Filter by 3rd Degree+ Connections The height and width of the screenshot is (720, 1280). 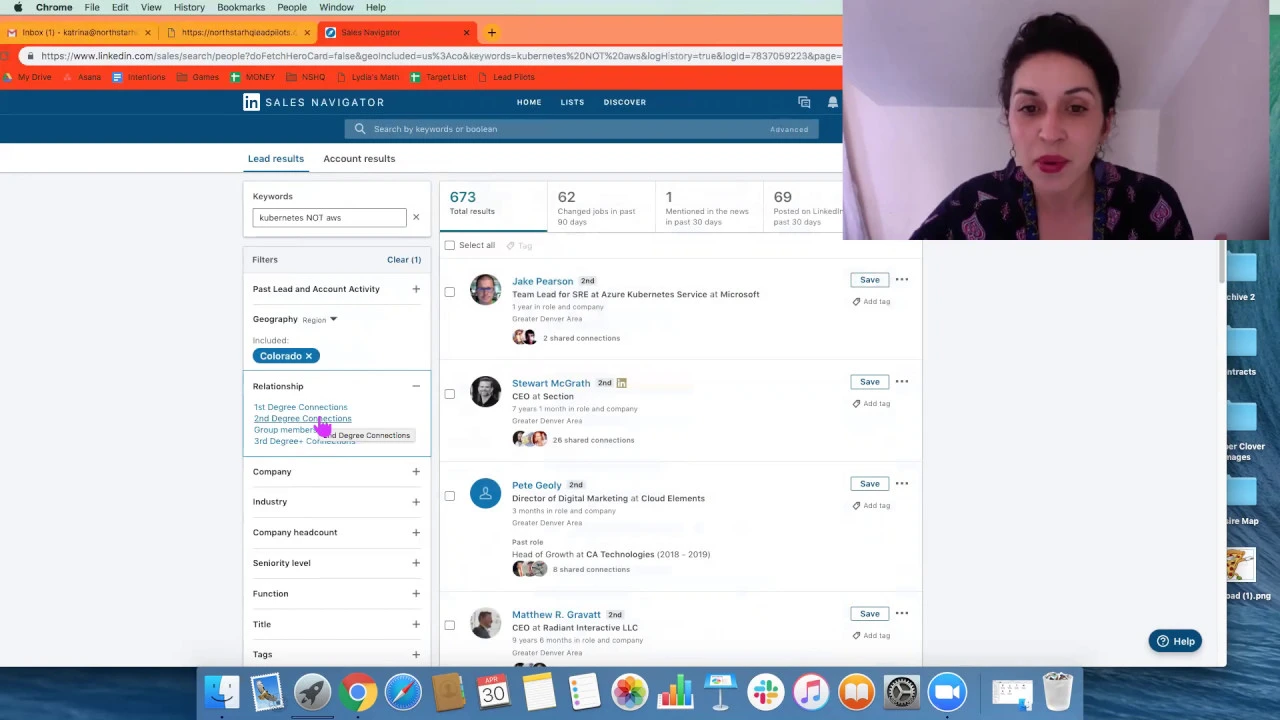click(304, 441)
